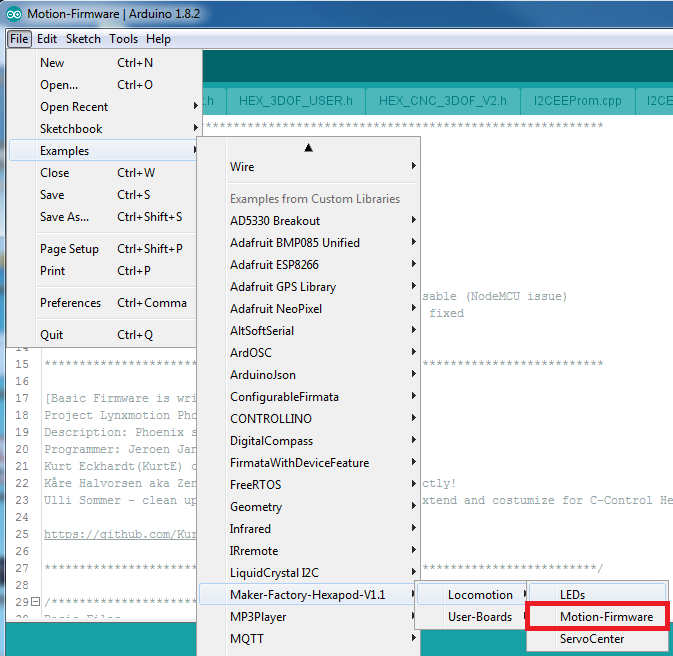Image resolution: width=673 pixels, height=656 pixels.
Task: Select New from the File menu
Action: 103,63
